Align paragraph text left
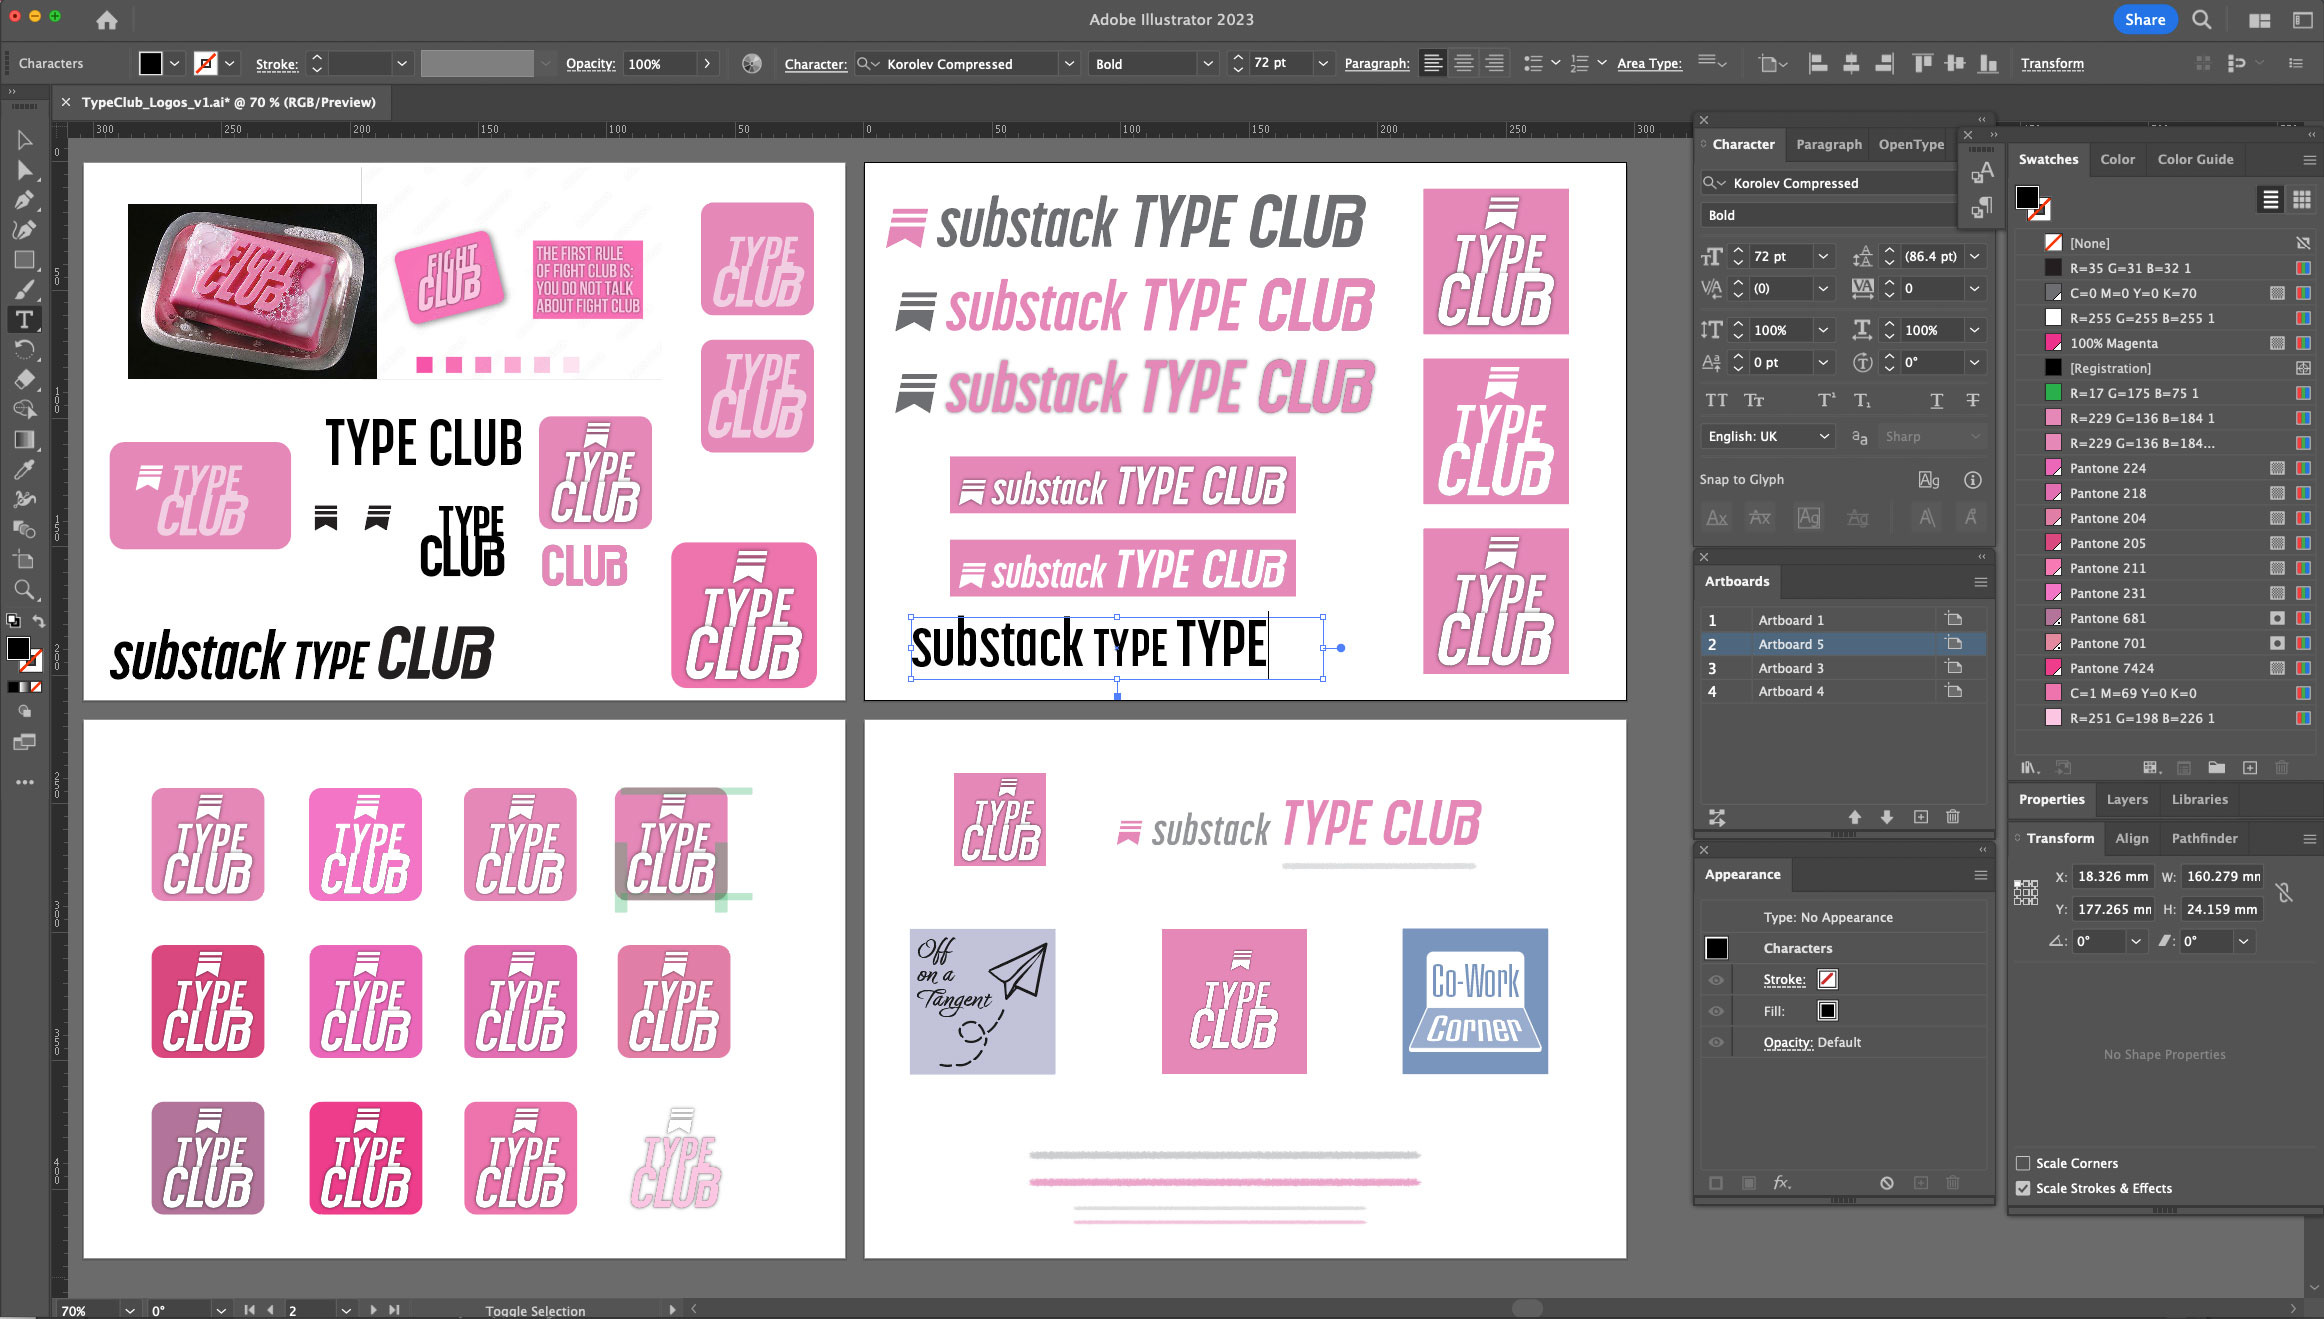Screen dimensions: 2324x1319 pyautogui.click(x=1433, y=64)
